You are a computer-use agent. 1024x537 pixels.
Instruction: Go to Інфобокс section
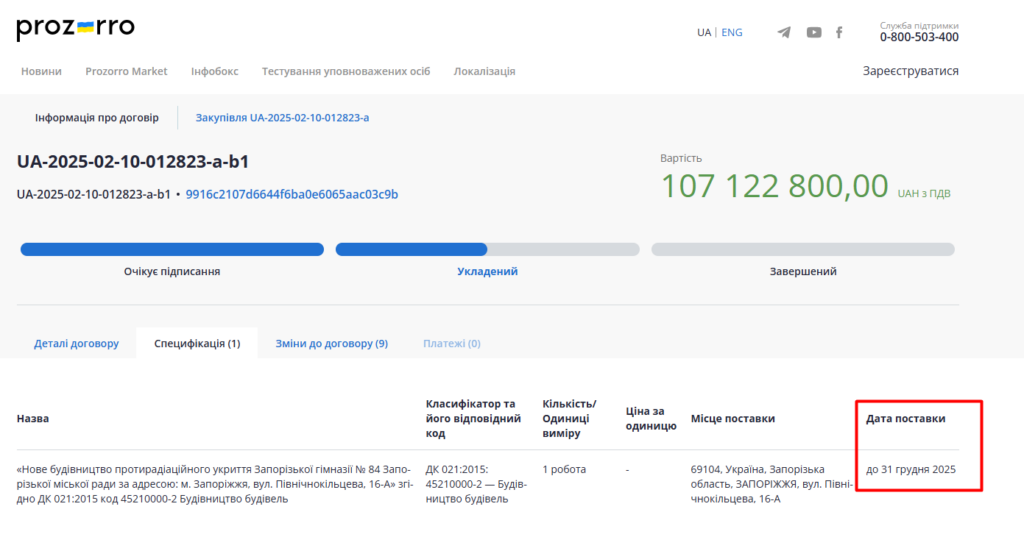pos(214,71)
